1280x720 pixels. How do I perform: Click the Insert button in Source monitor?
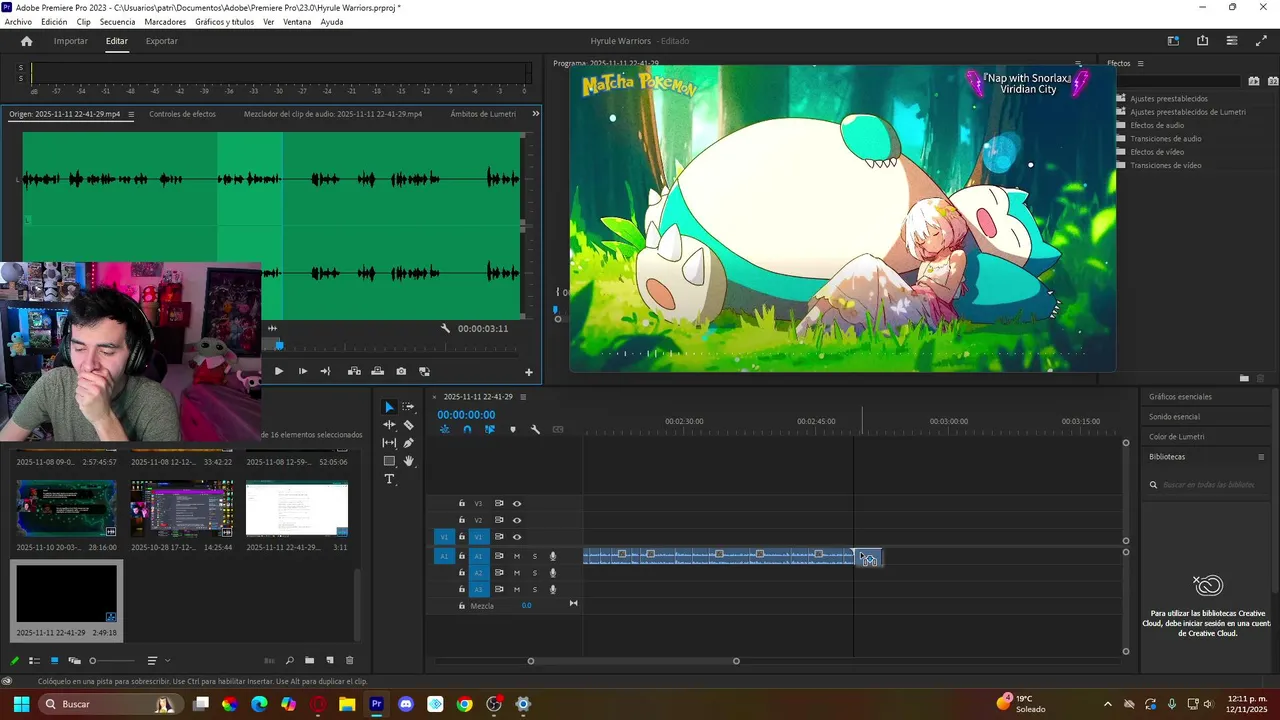[x=354, y=371]
